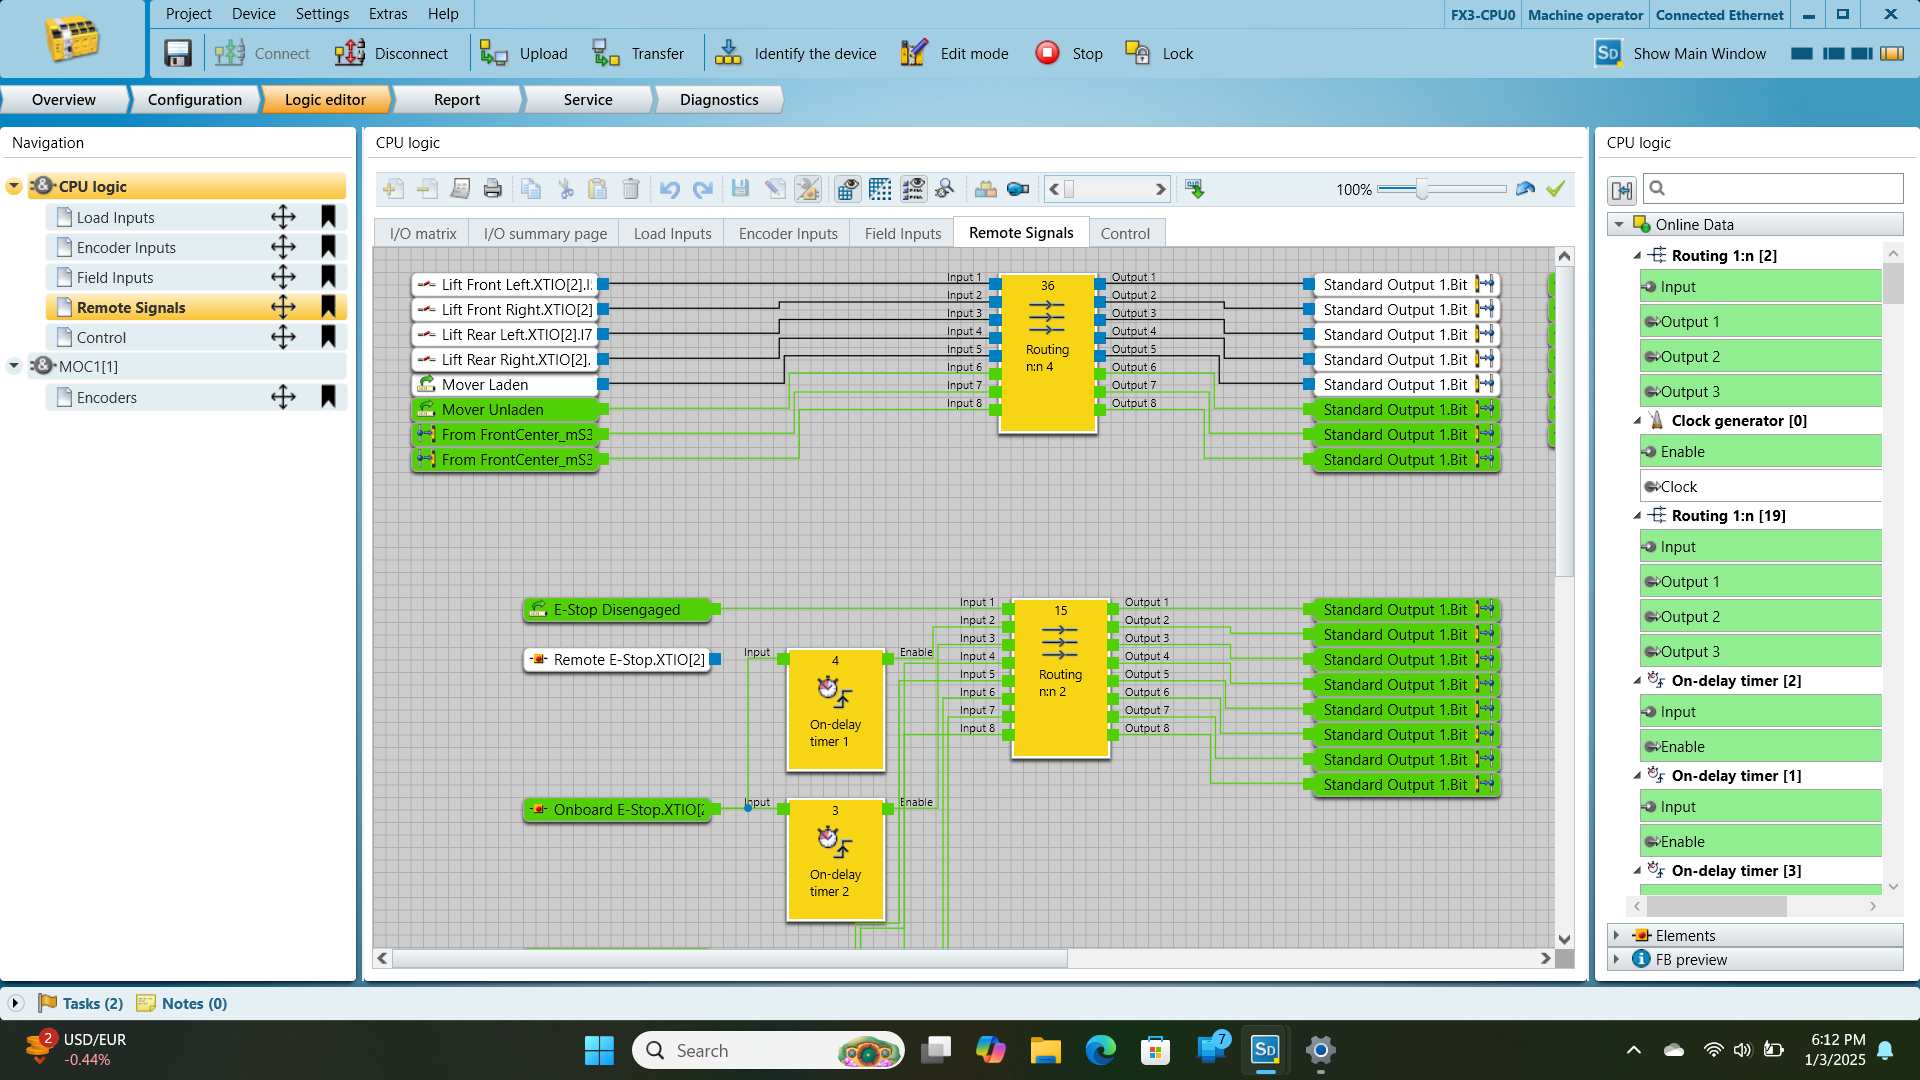Expand the Elements section

1616,935
